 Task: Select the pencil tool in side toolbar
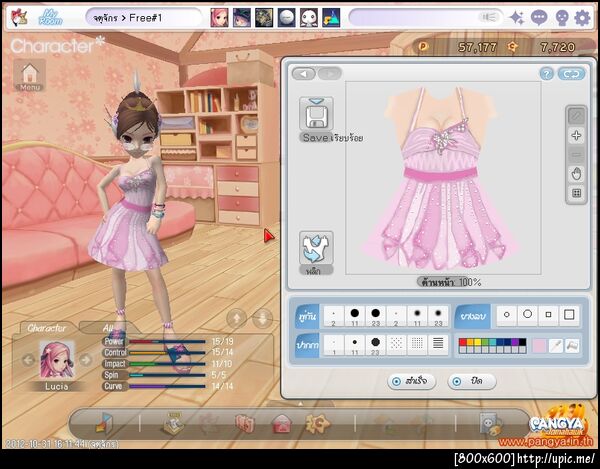[x=576, y=116]
